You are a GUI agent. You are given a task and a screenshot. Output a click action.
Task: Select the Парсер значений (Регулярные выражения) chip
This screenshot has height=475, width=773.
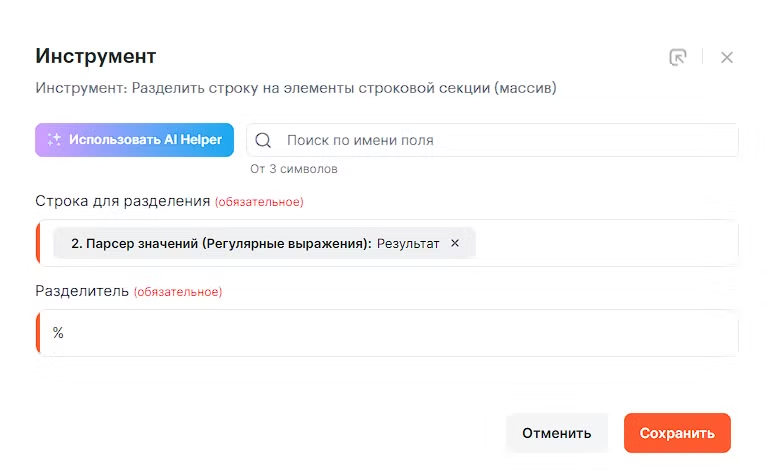click(x=220, y=243)
